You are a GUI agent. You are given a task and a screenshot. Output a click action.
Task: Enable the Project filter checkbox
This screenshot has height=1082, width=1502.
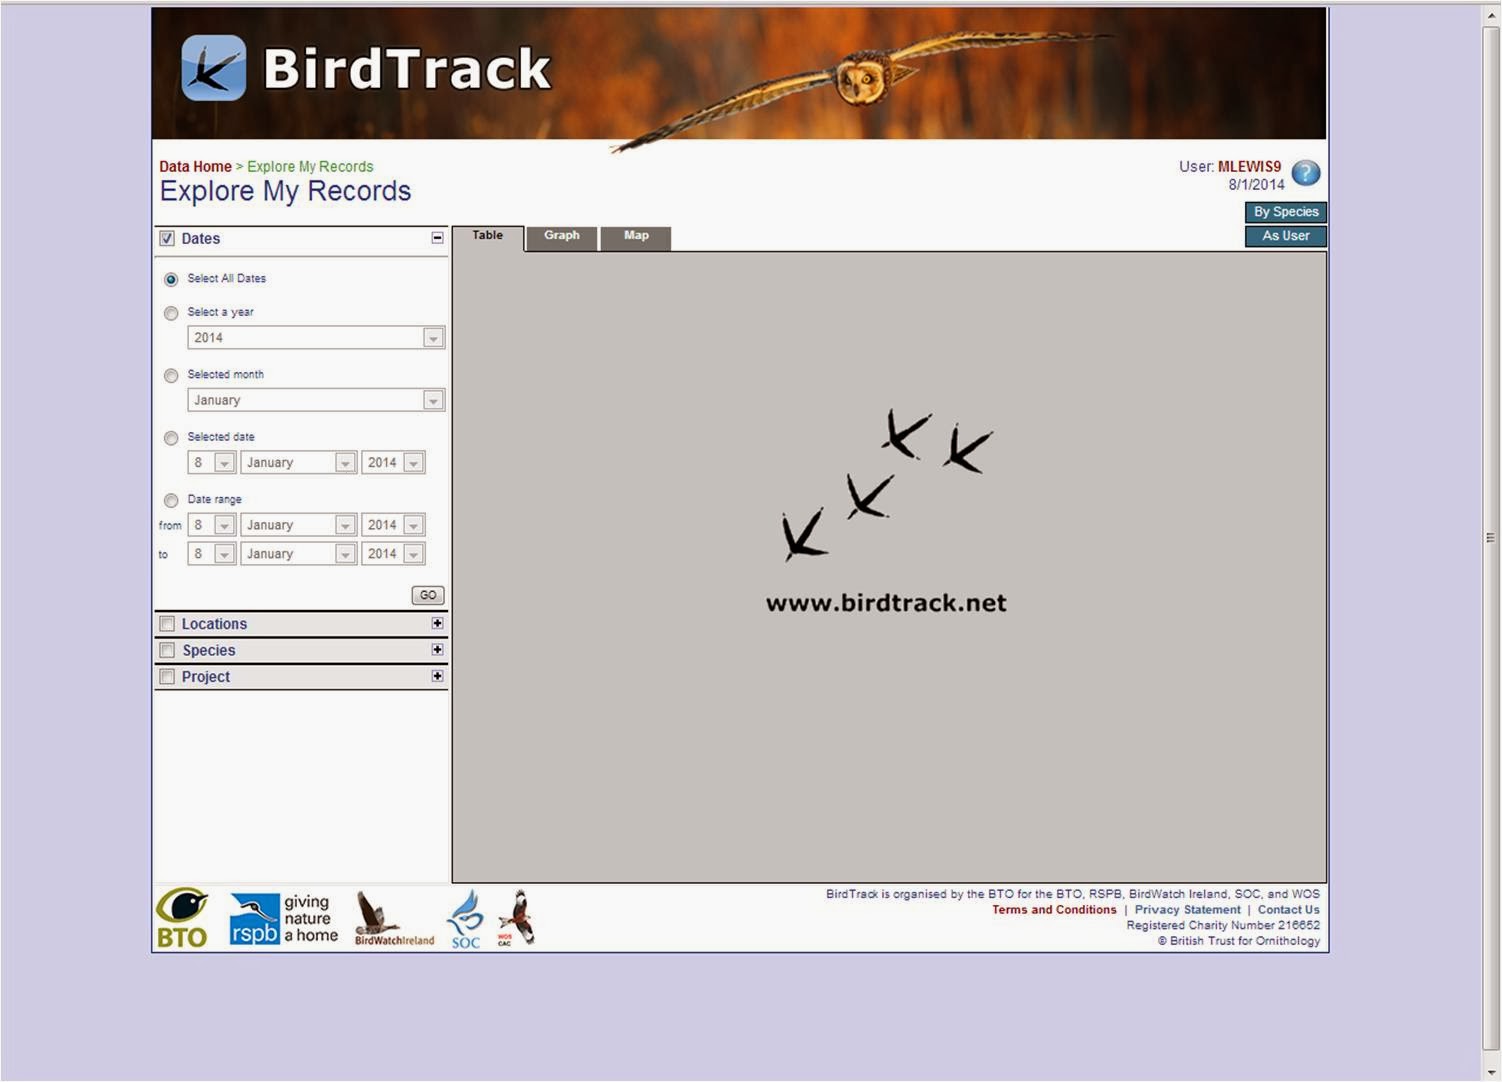click(x=167, y=677)
